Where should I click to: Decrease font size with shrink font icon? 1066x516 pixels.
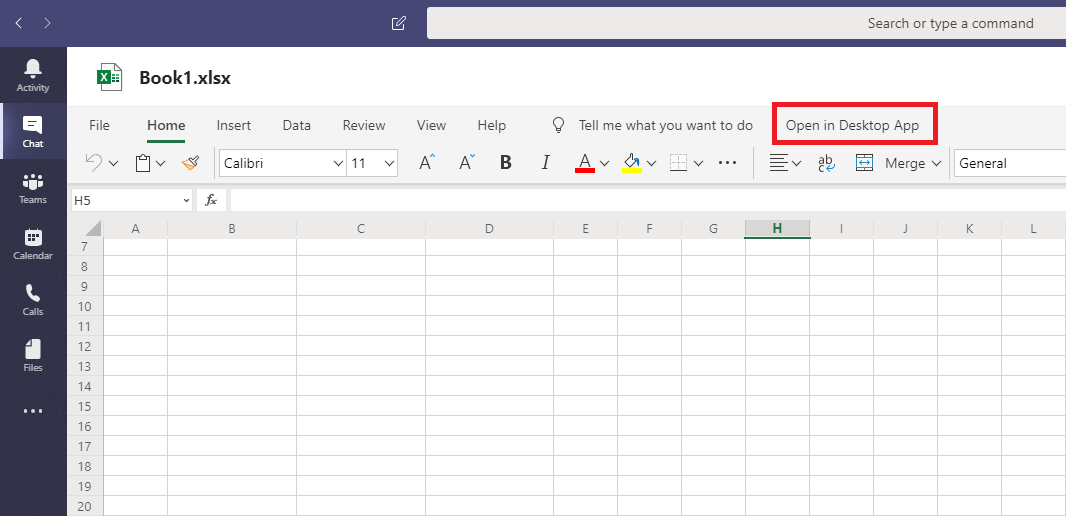(x=467, y=163)
